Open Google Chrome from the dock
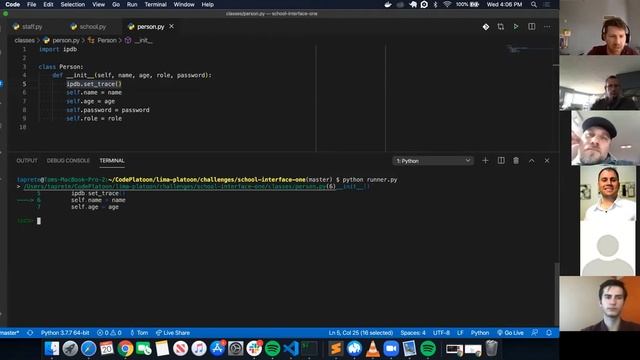The width and height of the screenshot is (640, 360). (125, 349)
